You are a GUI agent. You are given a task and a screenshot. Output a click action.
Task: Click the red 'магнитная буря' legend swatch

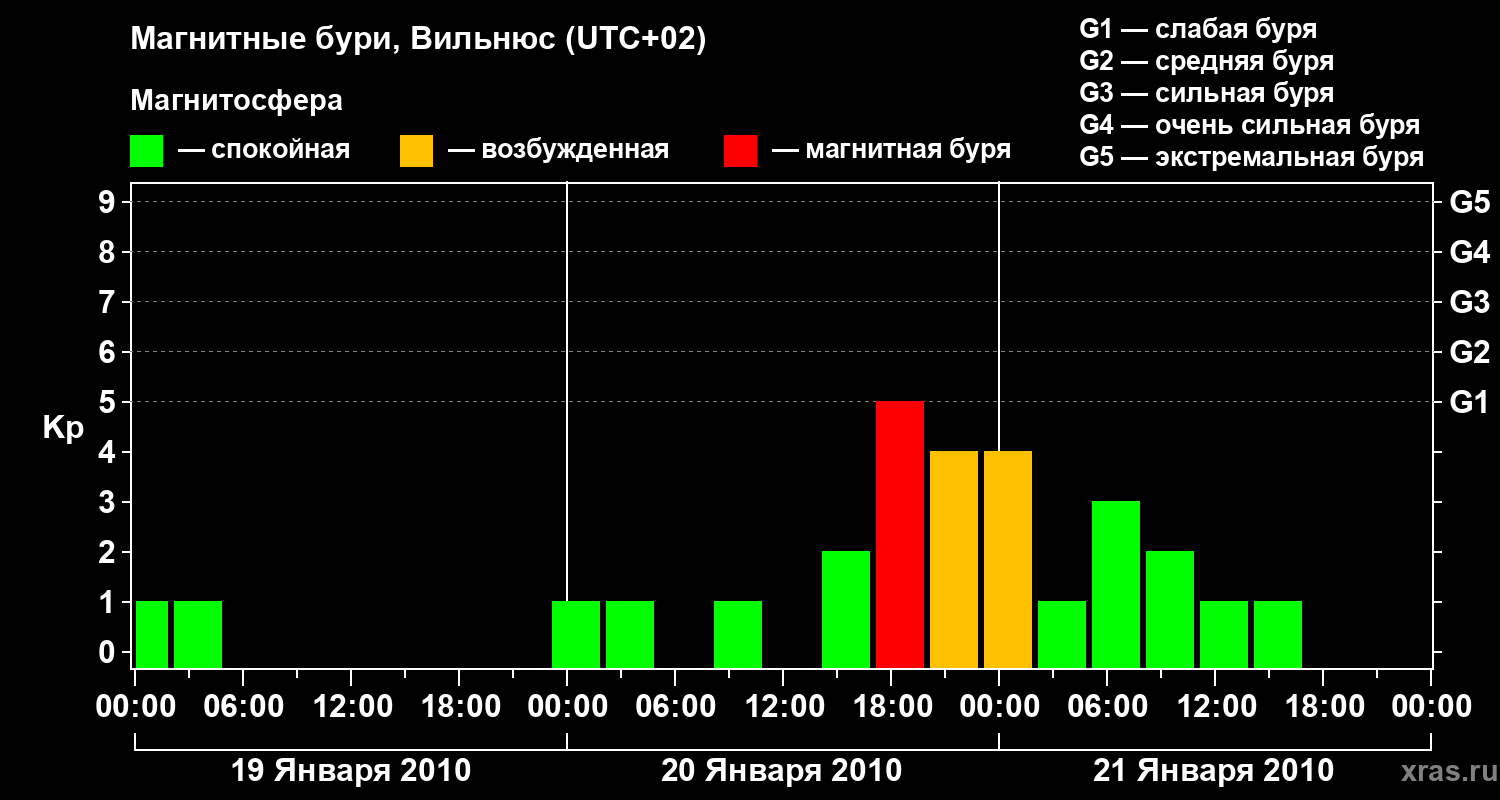click(740, 151)
